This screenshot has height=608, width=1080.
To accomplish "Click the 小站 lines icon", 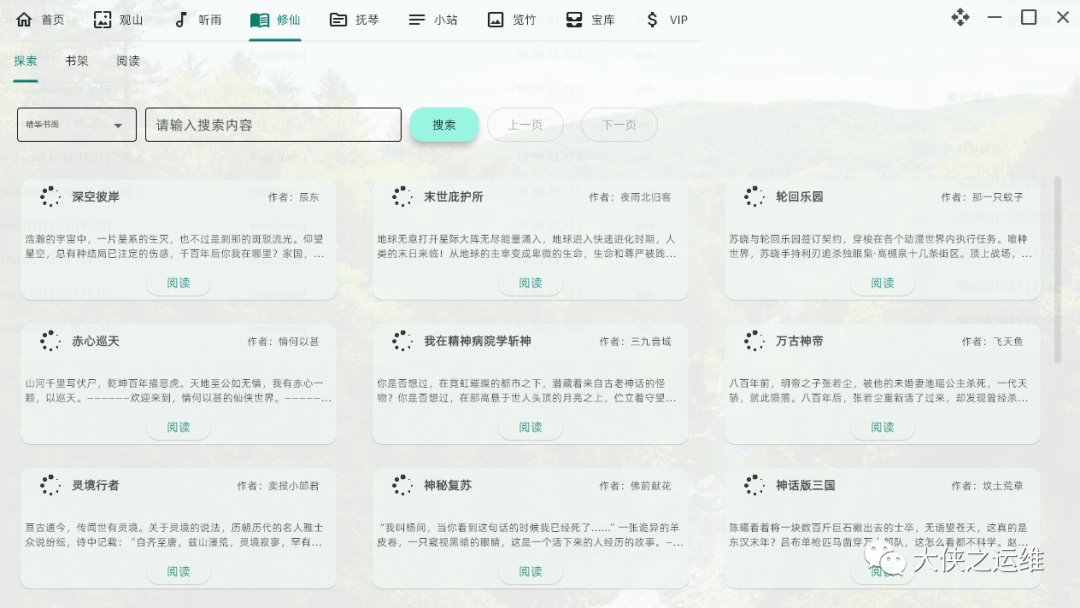I will pos(417,20).
